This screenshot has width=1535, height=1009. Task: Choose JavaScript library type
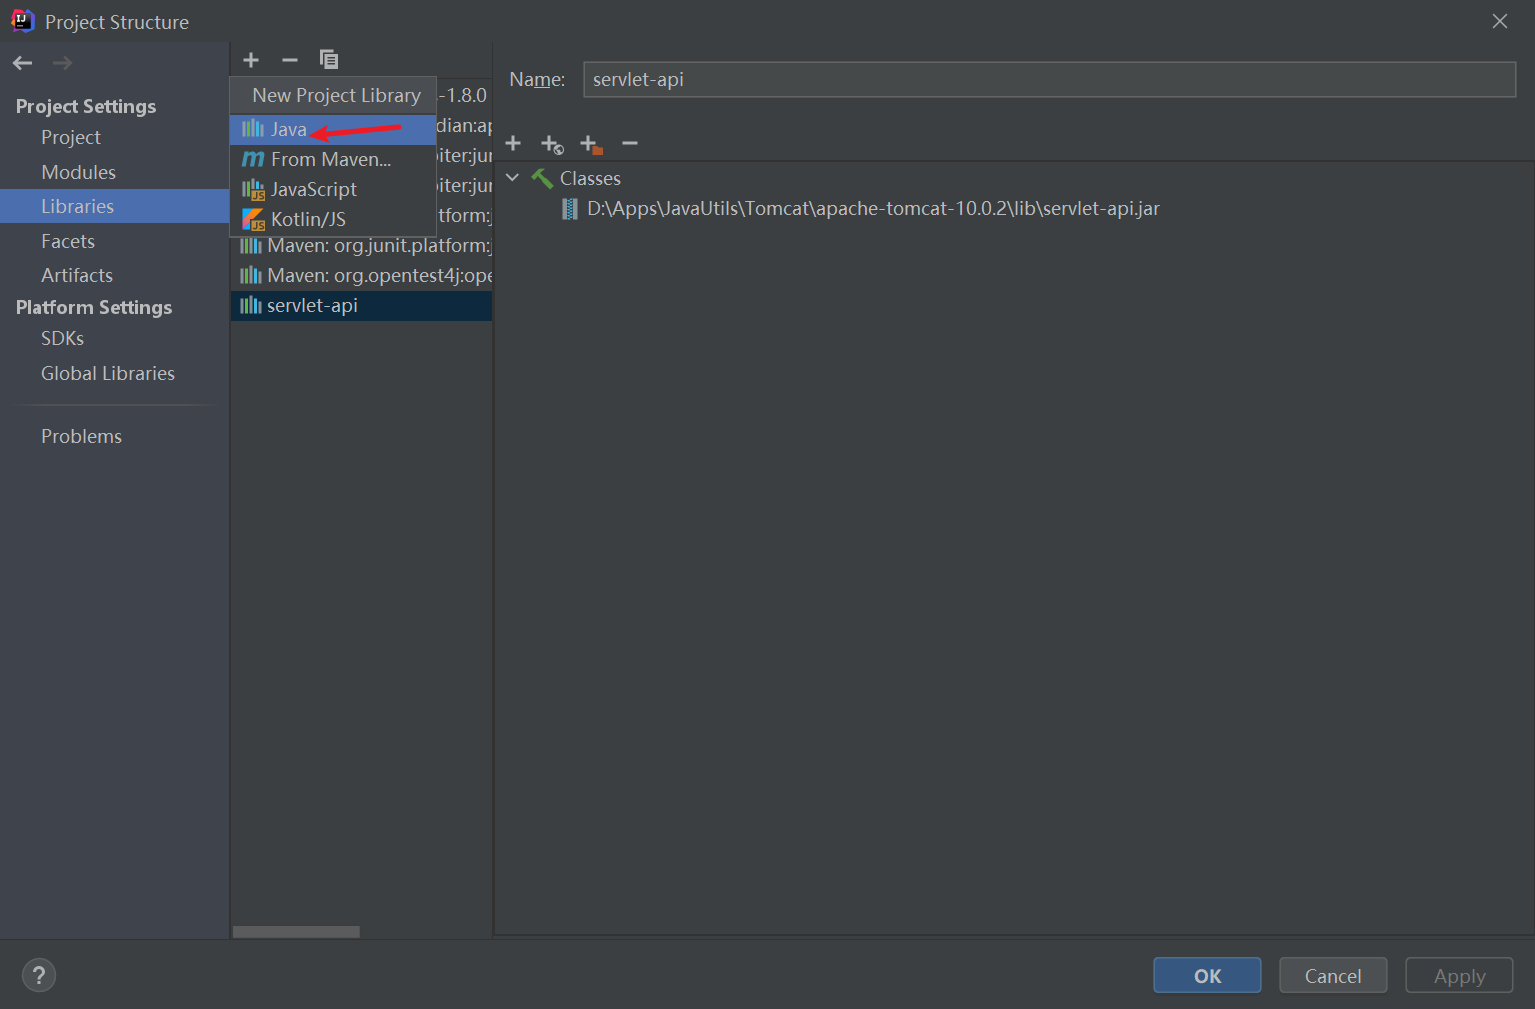click(333, 189)
